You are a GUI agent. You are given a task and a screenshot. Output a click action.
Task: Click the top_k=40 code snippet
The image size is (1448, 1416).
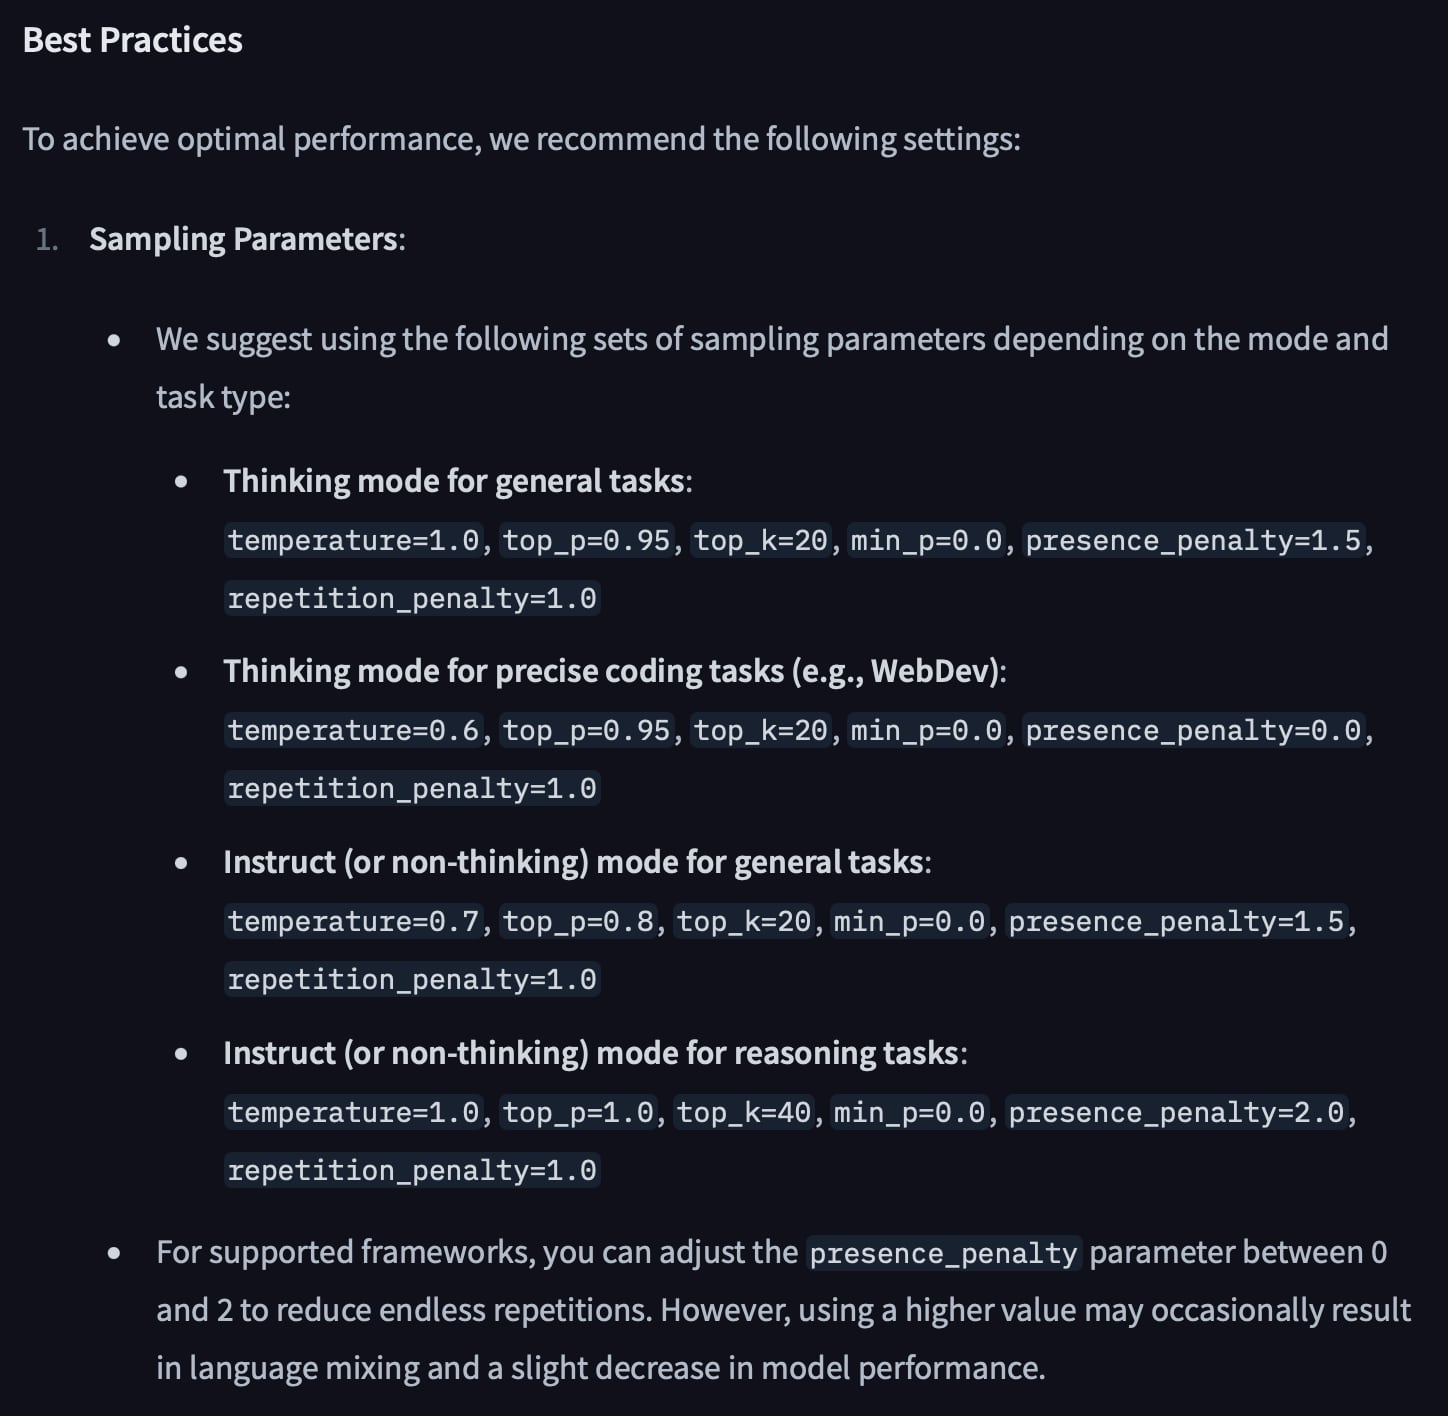[744, 1112]
